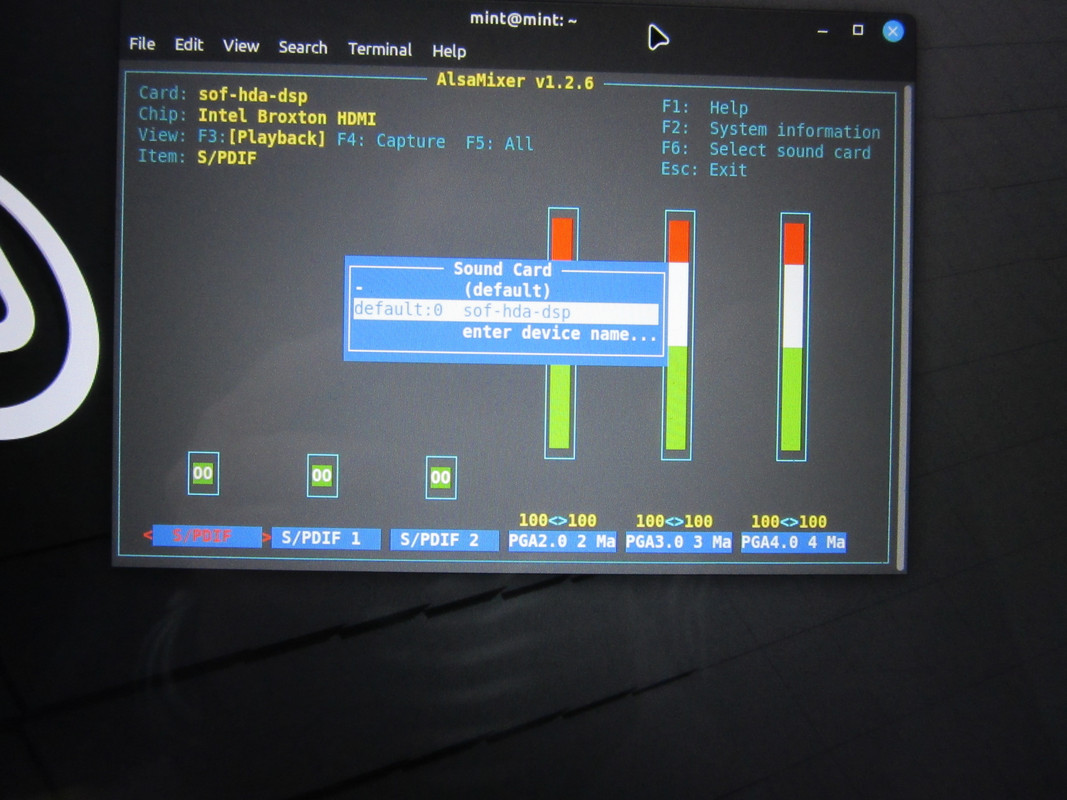Select the PGA3.0 3 Ma control label
Viewport: 1067px width, 800px height.
[678, 542]
